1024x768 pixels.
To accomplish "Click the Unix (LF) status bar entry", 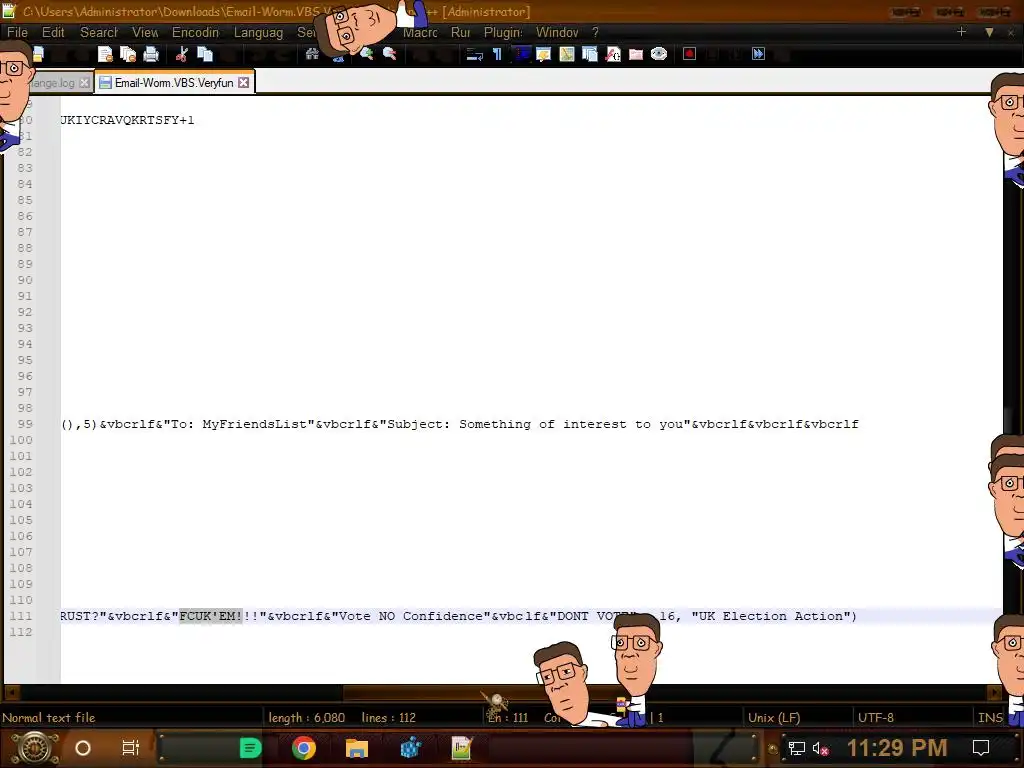I will [x=774, y=718].
